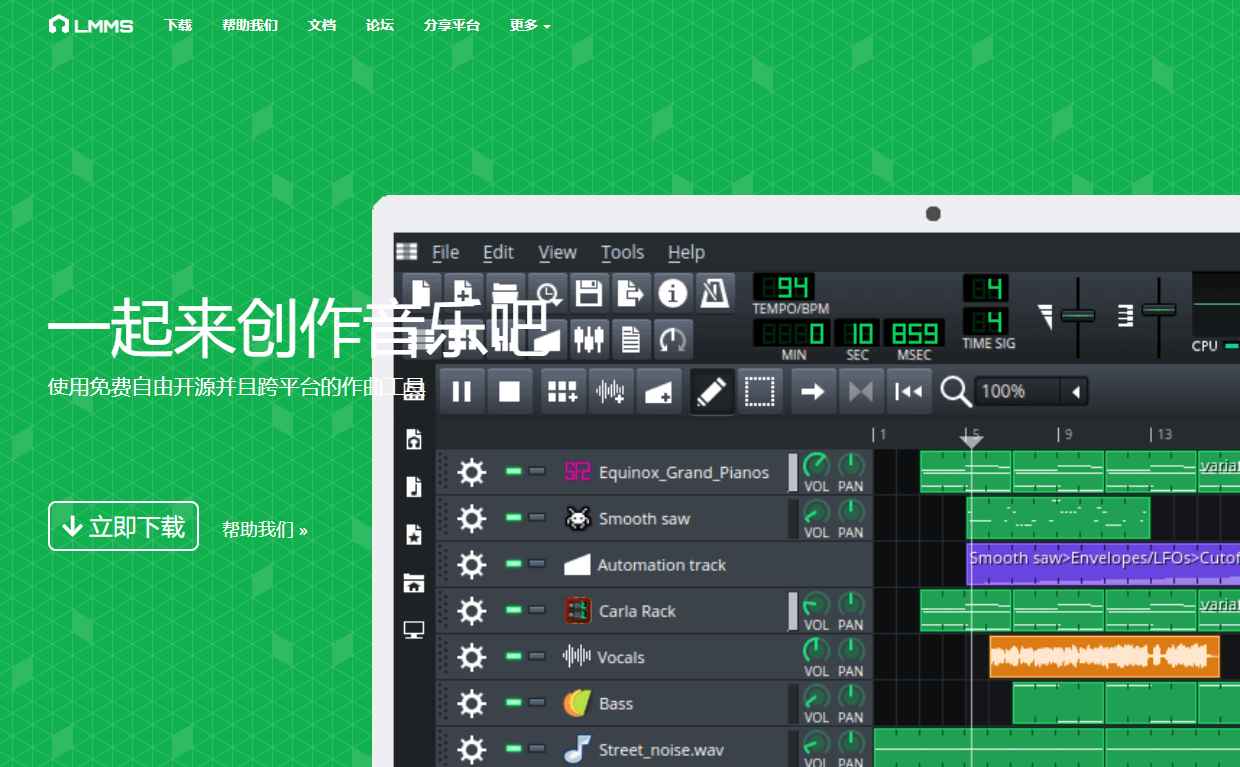Click the 立即下载 download button

(x=123, y=526)
